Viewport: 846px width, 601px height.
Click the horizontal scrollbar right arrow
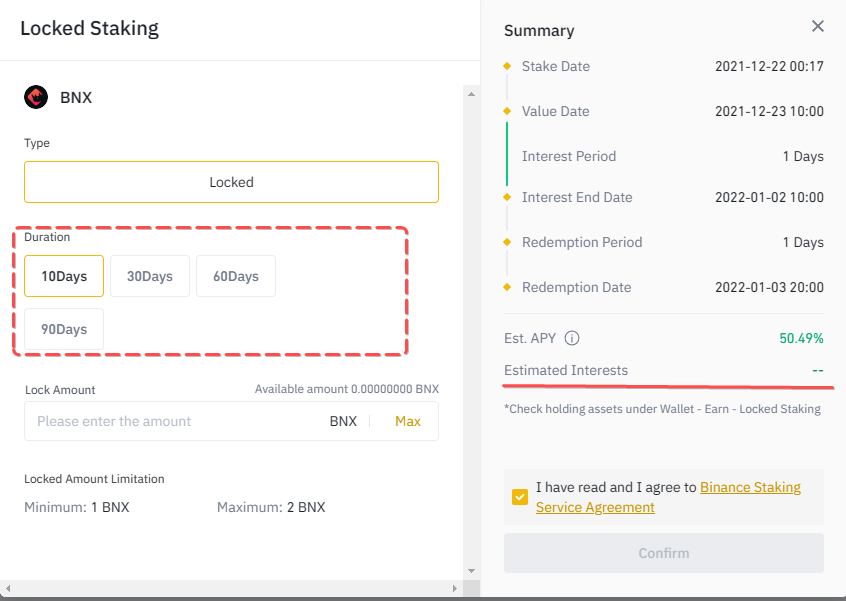pos(455,588)
